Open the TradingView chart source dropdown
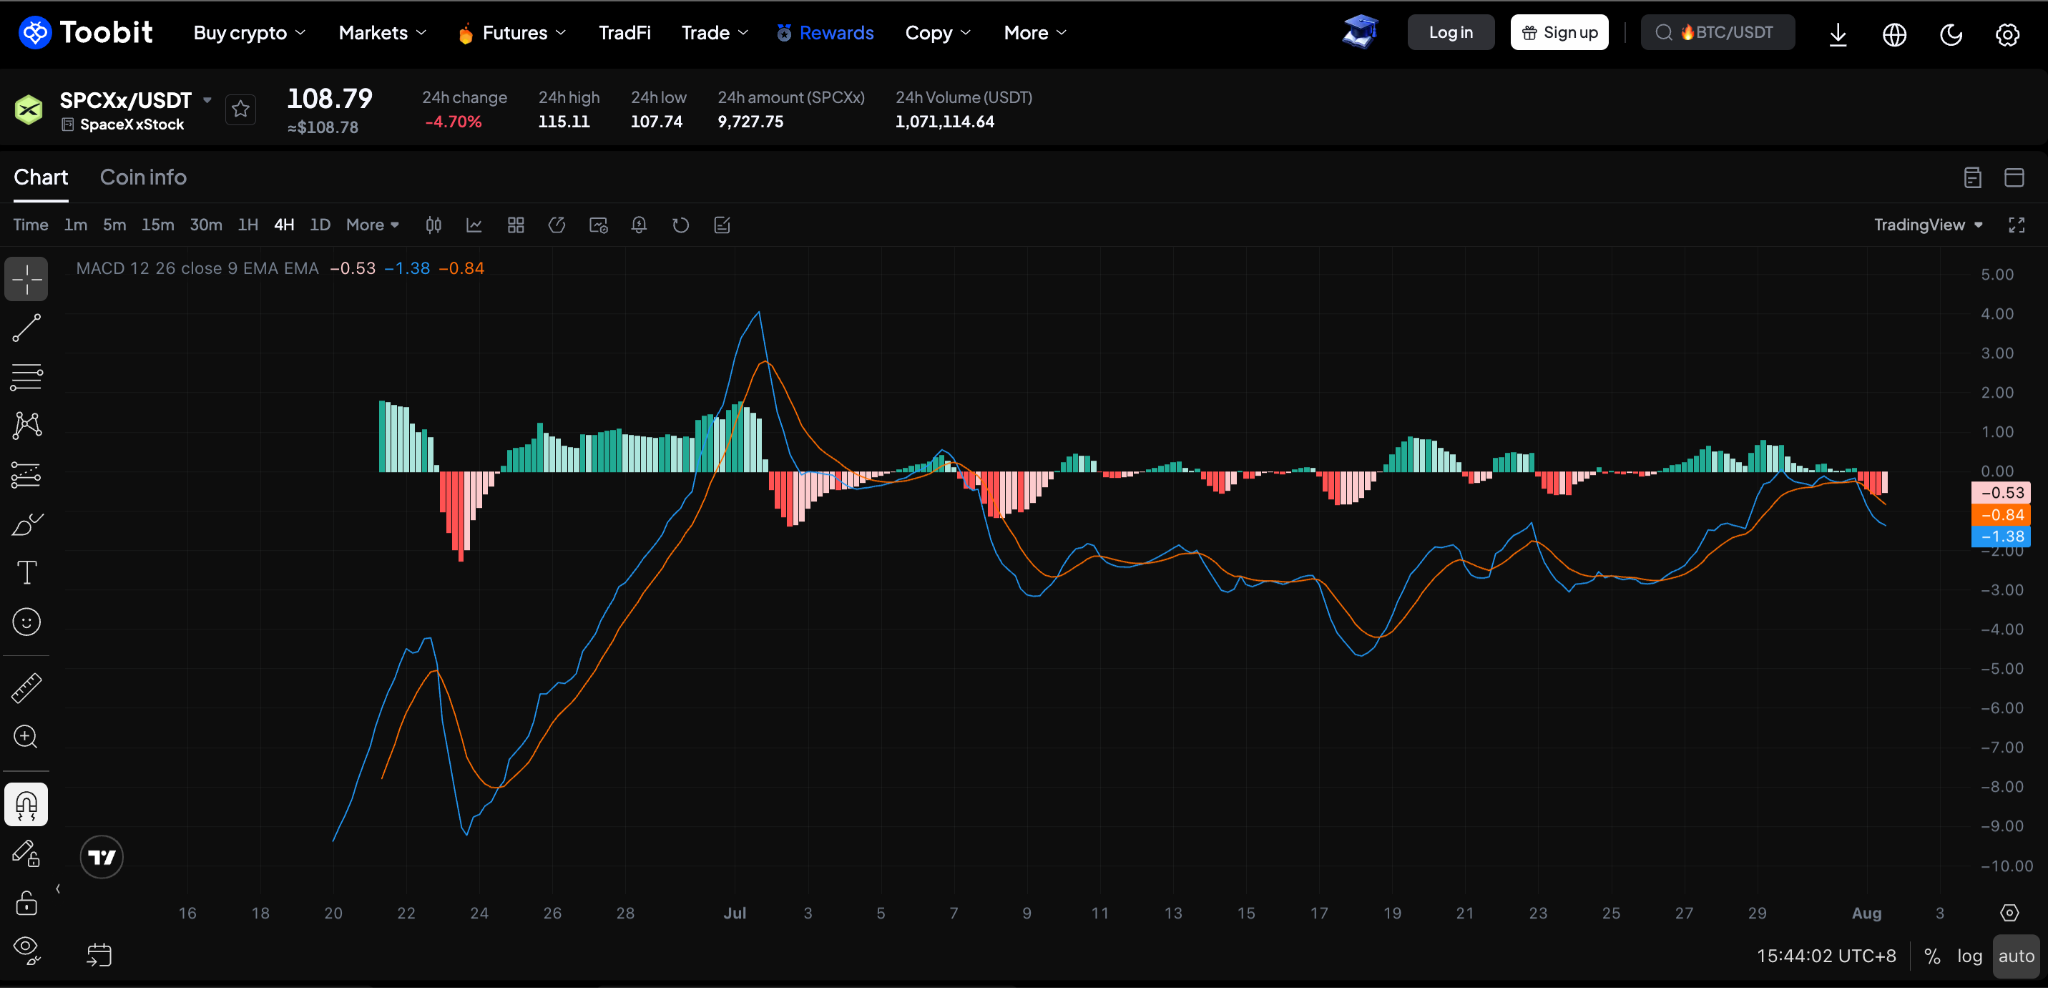 point(1928,225)
